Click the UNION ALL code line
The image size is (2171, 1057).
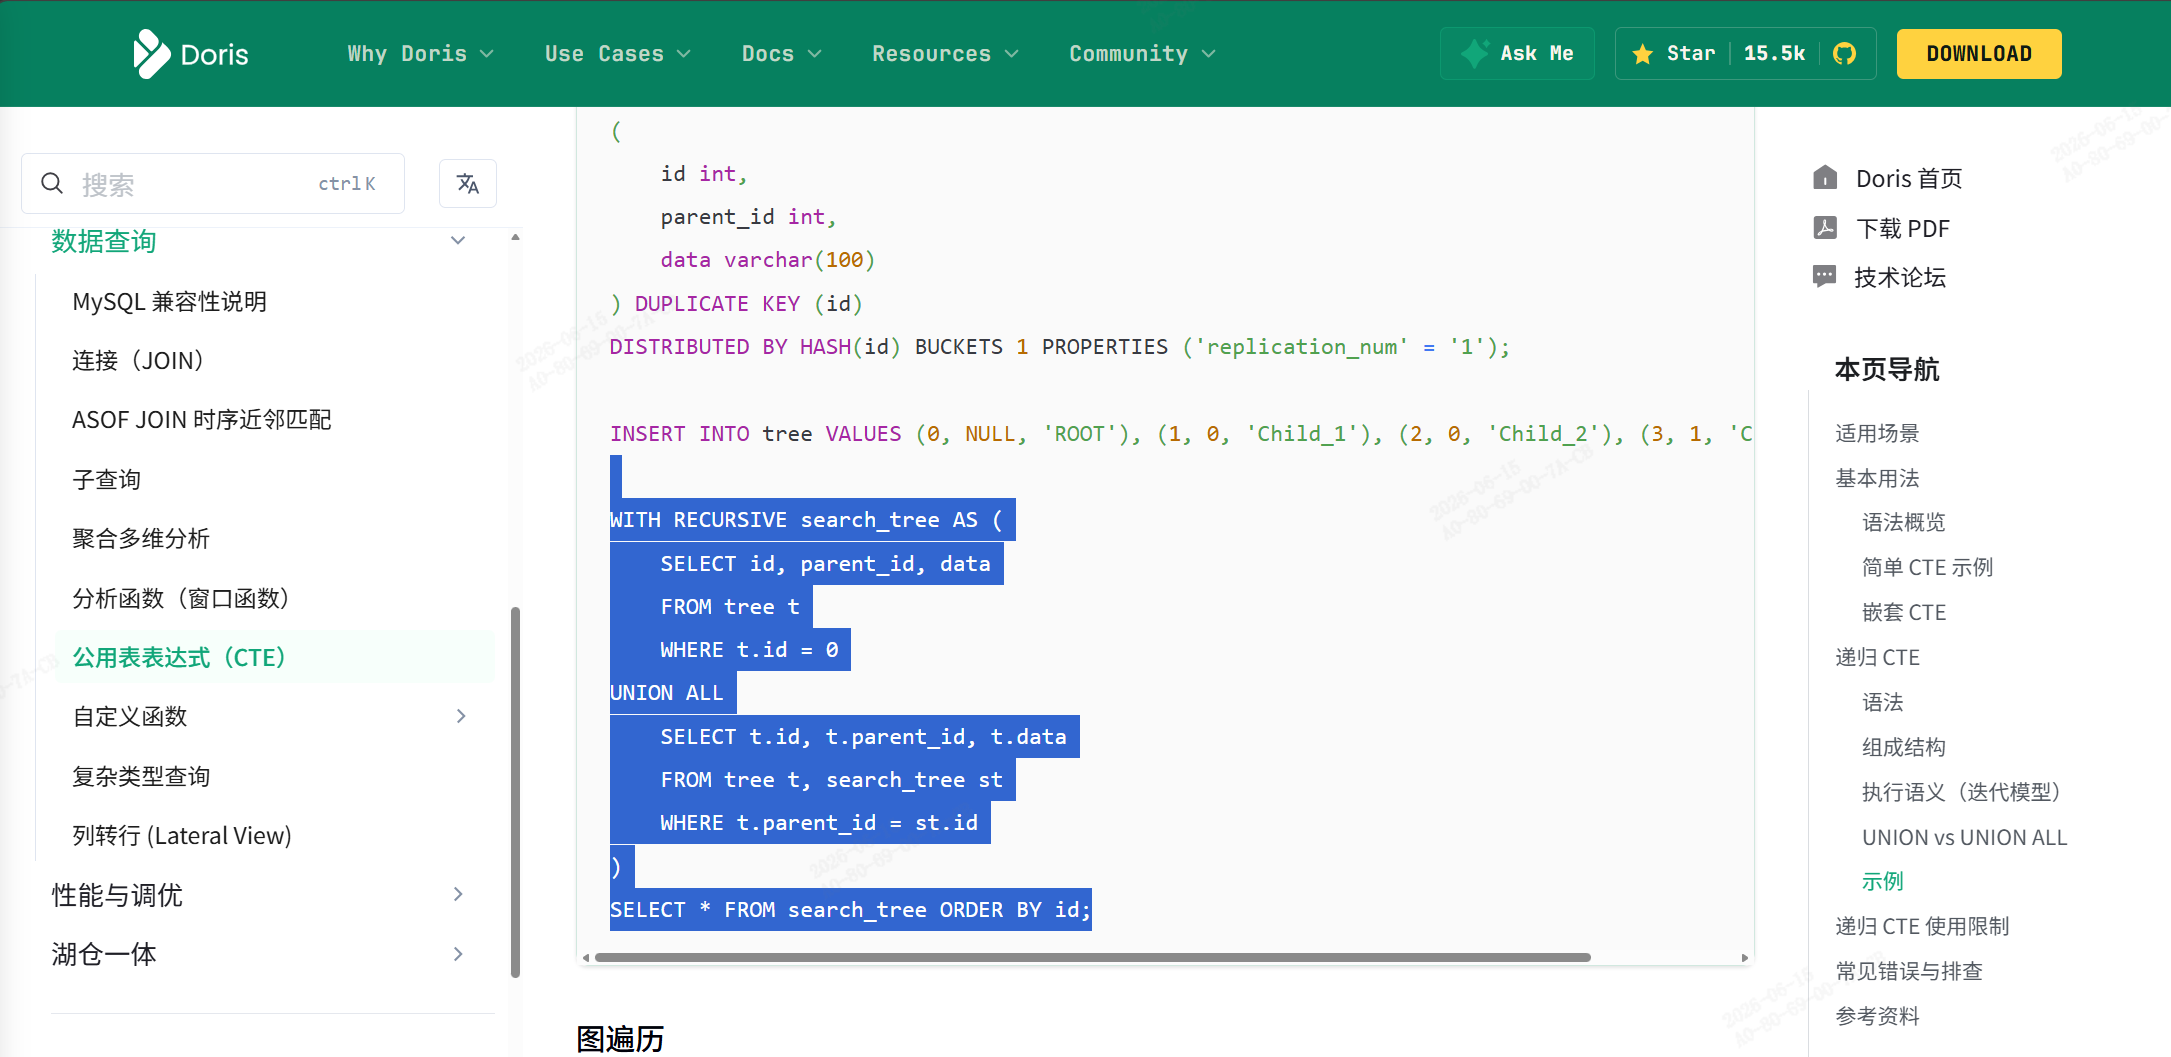(666, 693)
